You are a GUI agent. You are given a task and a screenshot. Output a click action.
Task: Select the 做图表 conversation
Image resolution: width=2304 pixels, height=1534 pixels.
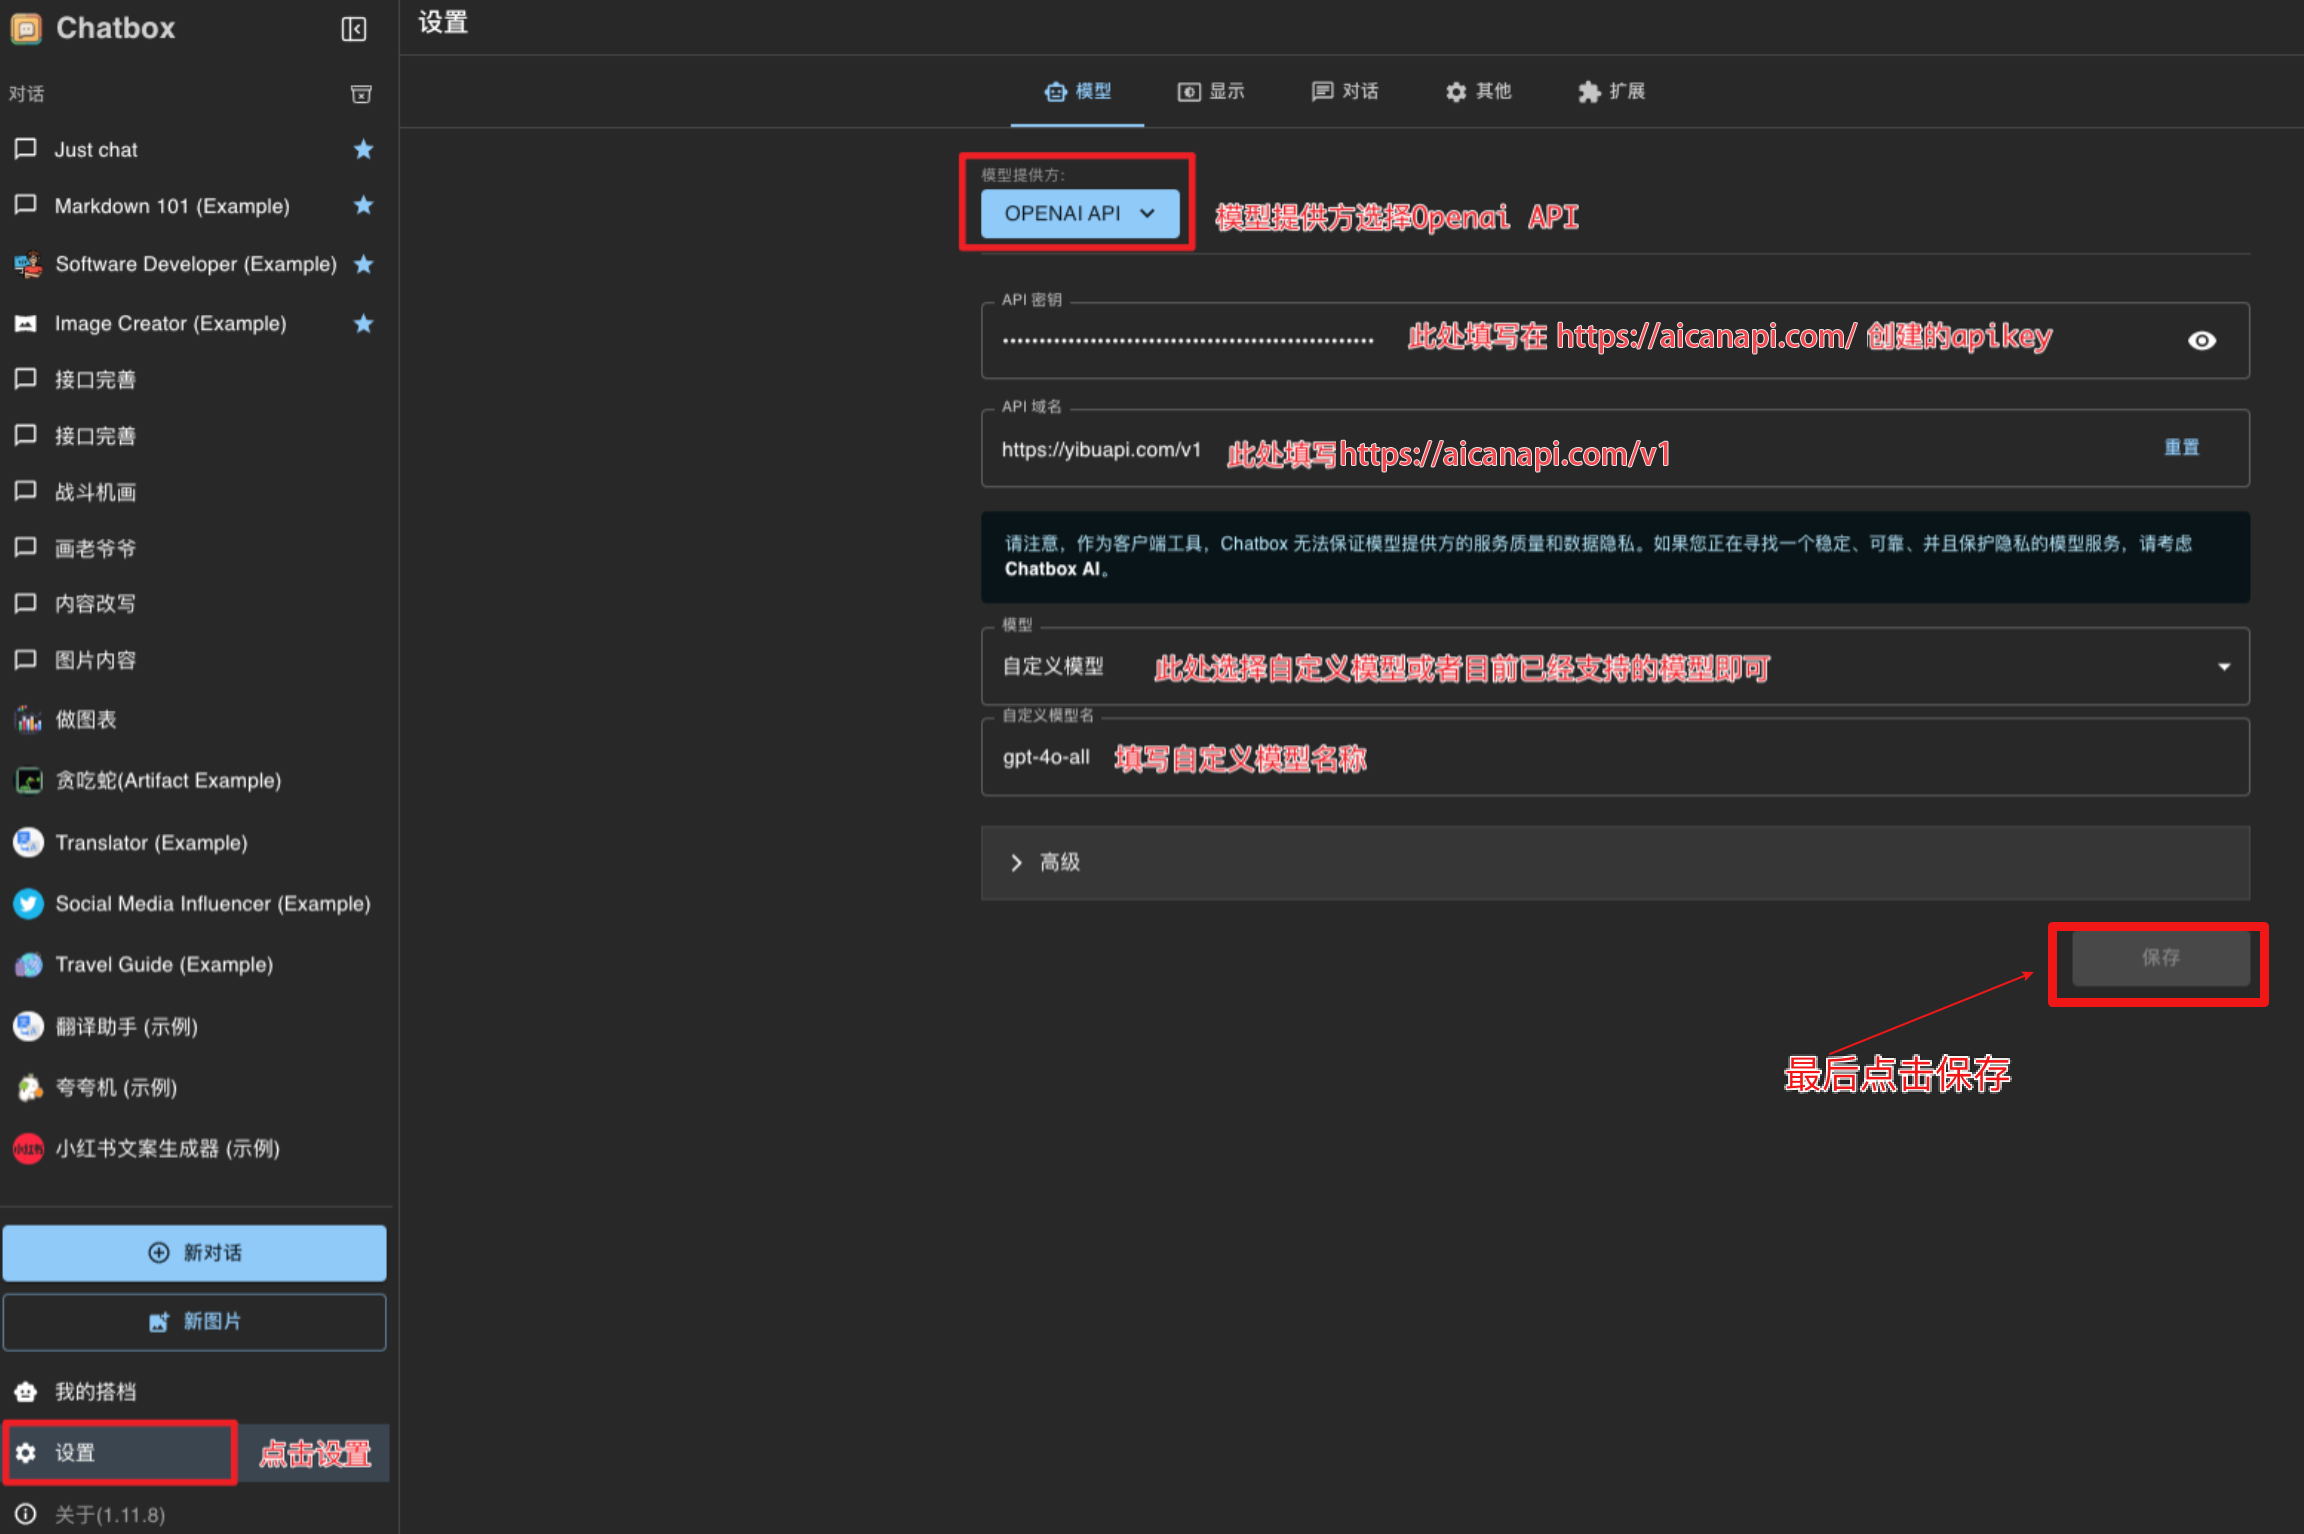86,719
